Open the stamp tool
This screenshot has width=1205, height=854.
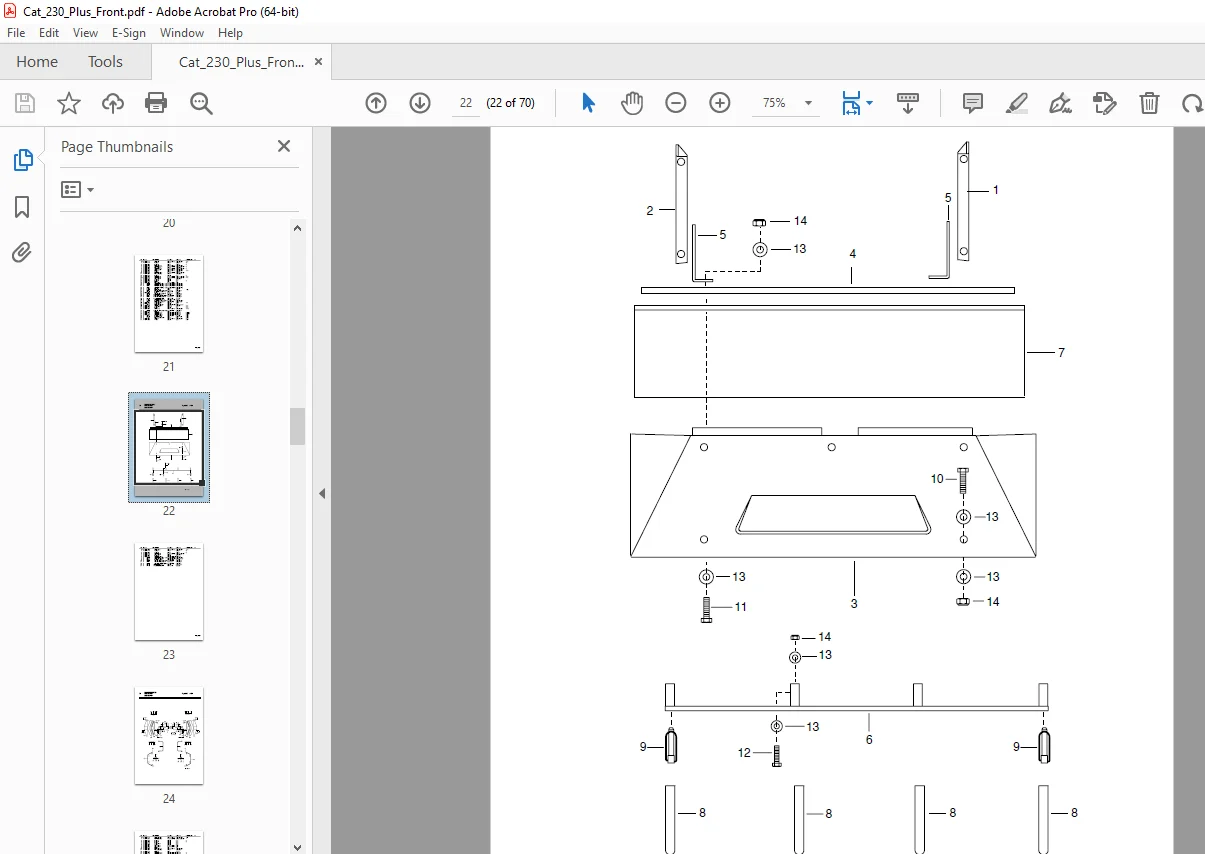1105,103
